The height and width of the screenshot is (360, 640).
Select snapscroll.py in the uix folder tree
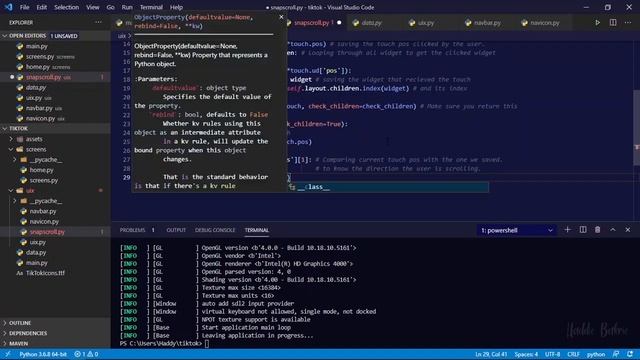point(47,232)
